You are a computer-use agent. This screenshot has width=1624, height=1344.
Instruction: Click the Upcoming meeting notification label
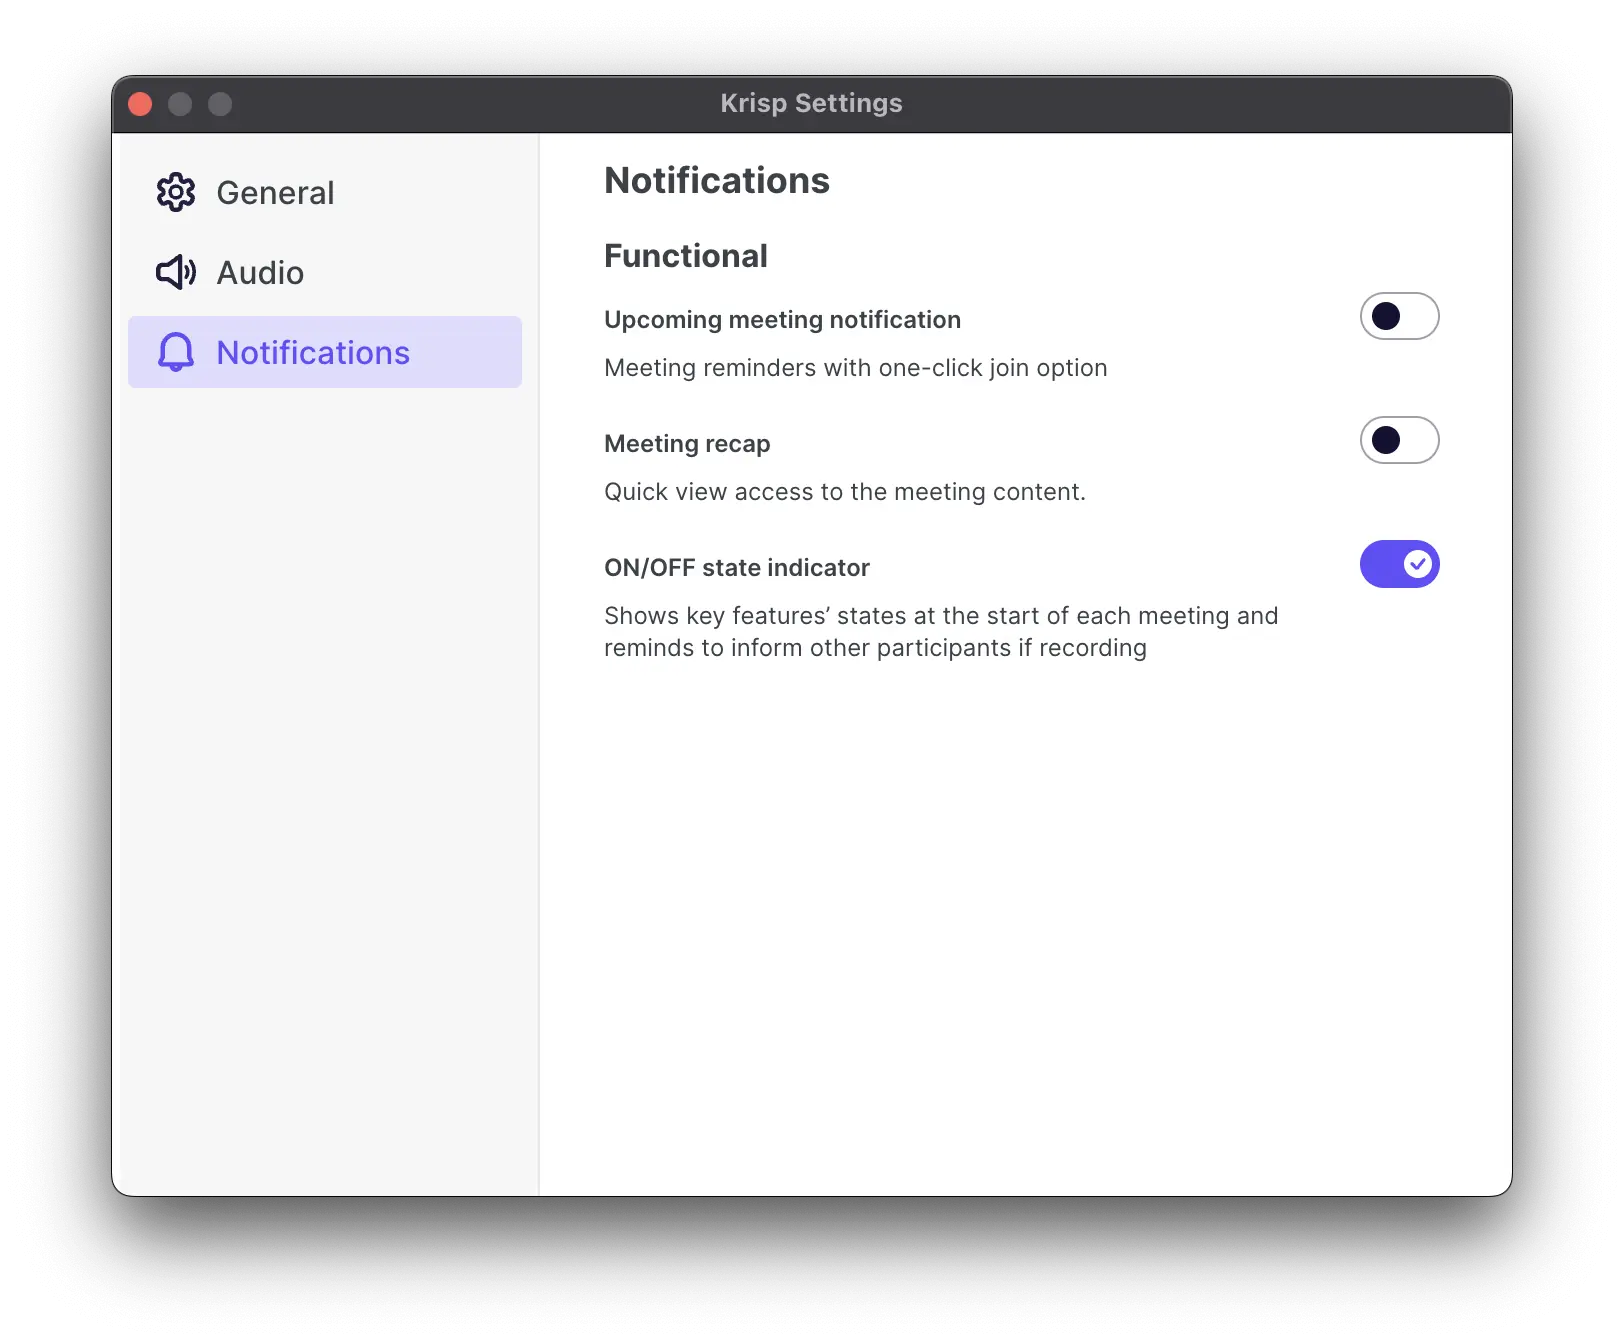tap(782, 320)
